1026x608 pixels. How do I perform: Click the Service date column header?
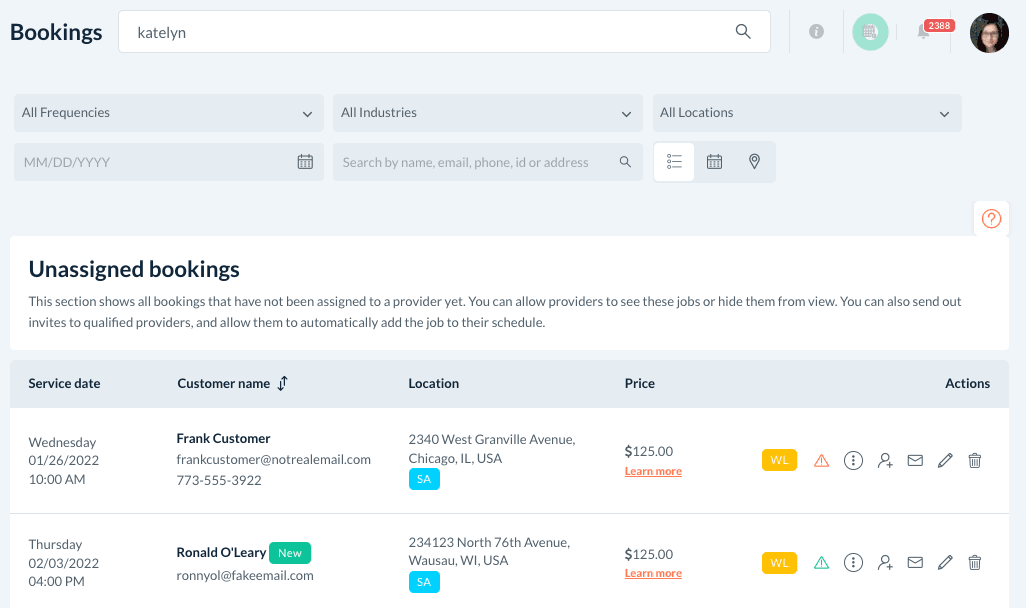(x=64, y=384)
